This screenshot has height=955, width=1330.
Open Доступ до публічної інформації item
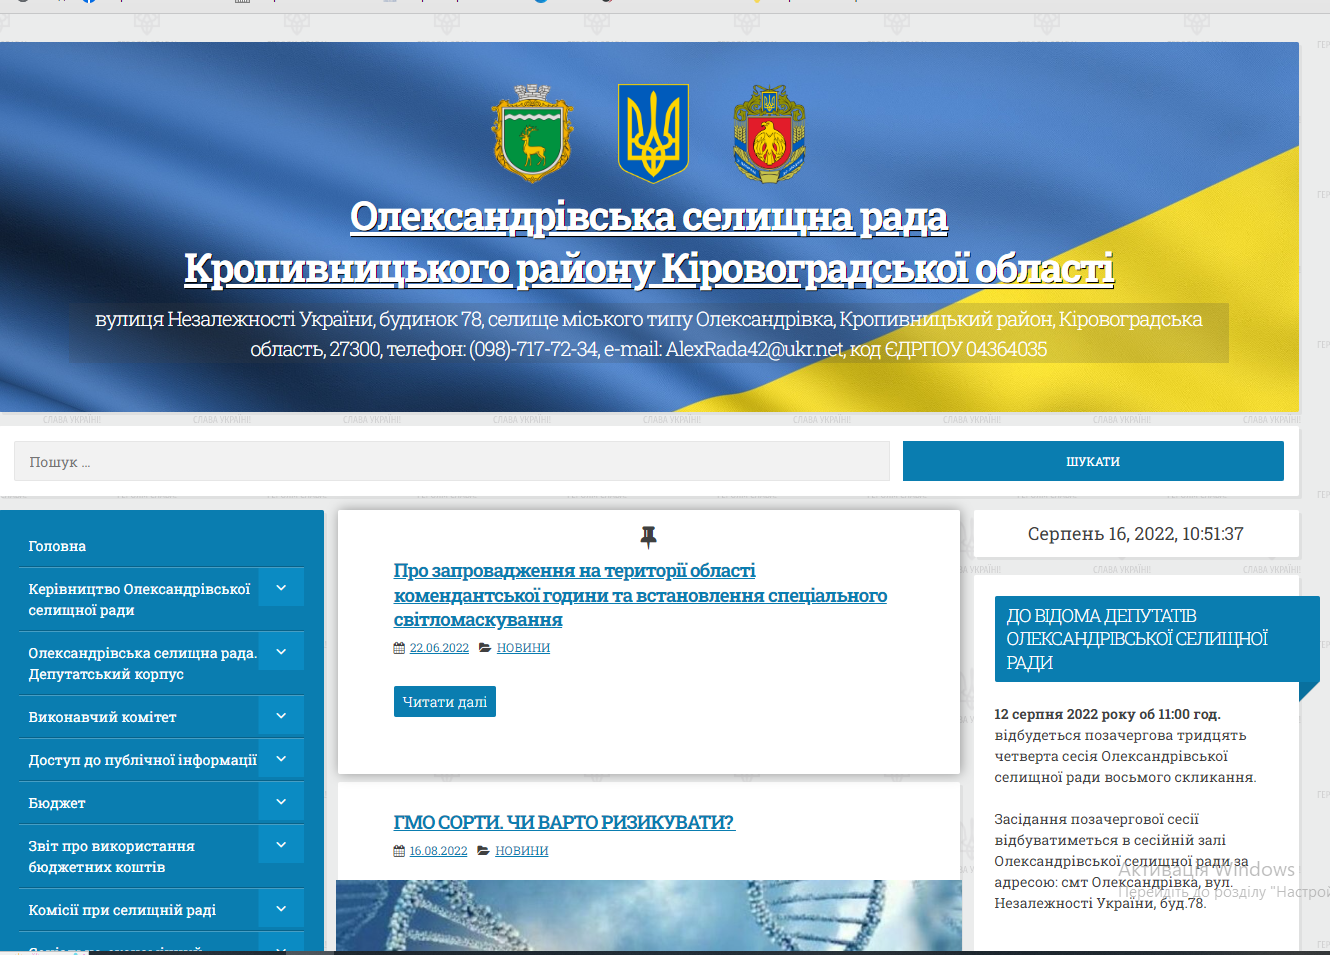142,760
